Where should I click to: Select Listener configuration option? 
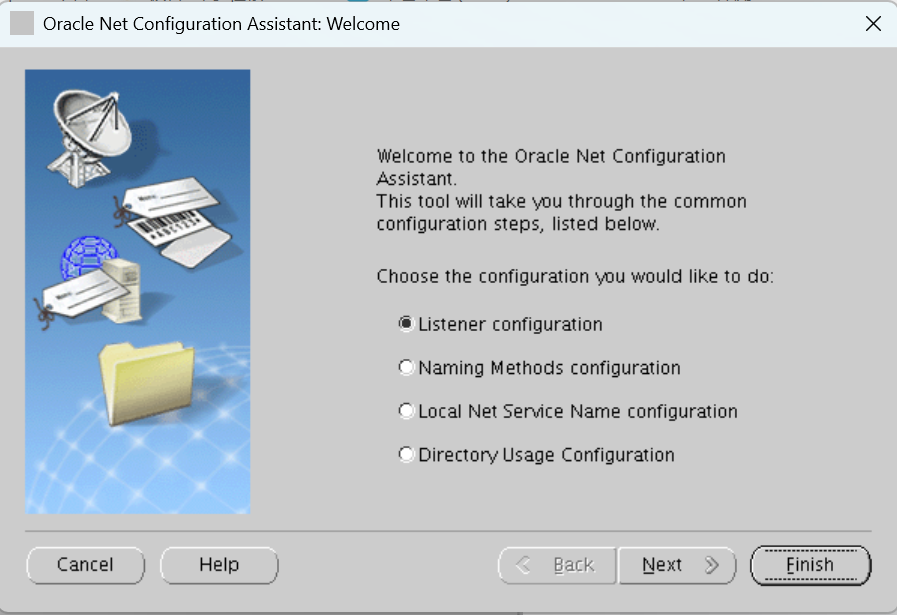pyautogui.click(x=406, y=323)
